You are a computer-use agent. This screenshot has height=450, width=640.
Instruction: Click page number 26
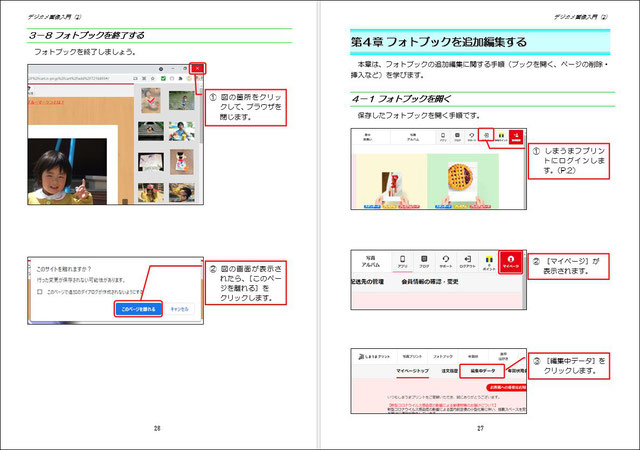point(157,428)
